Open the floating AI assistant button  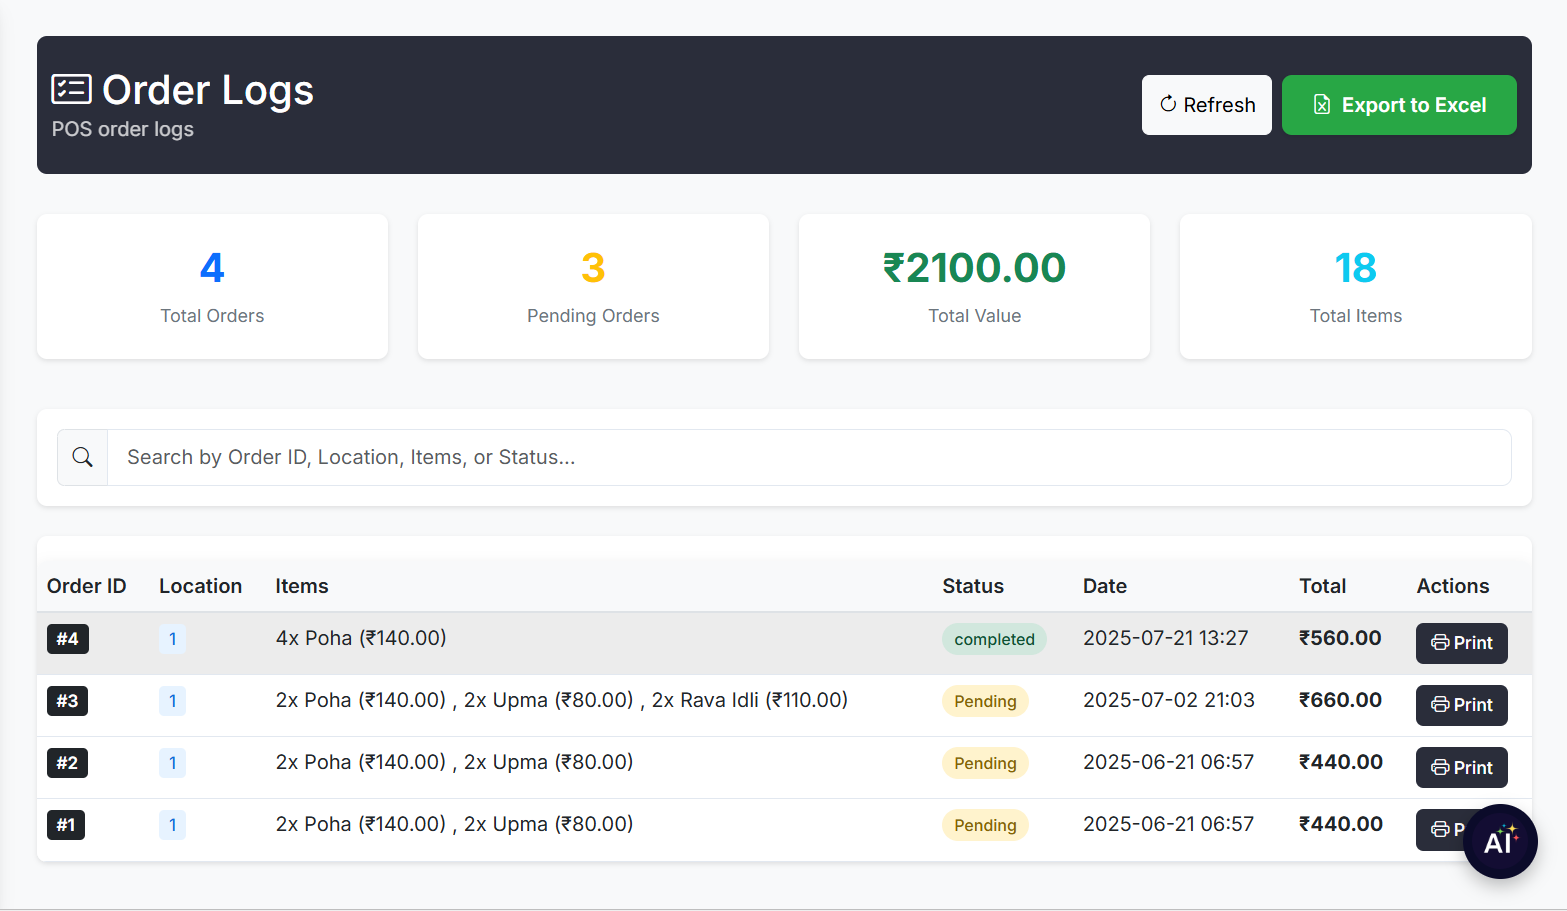point(1499,841)
